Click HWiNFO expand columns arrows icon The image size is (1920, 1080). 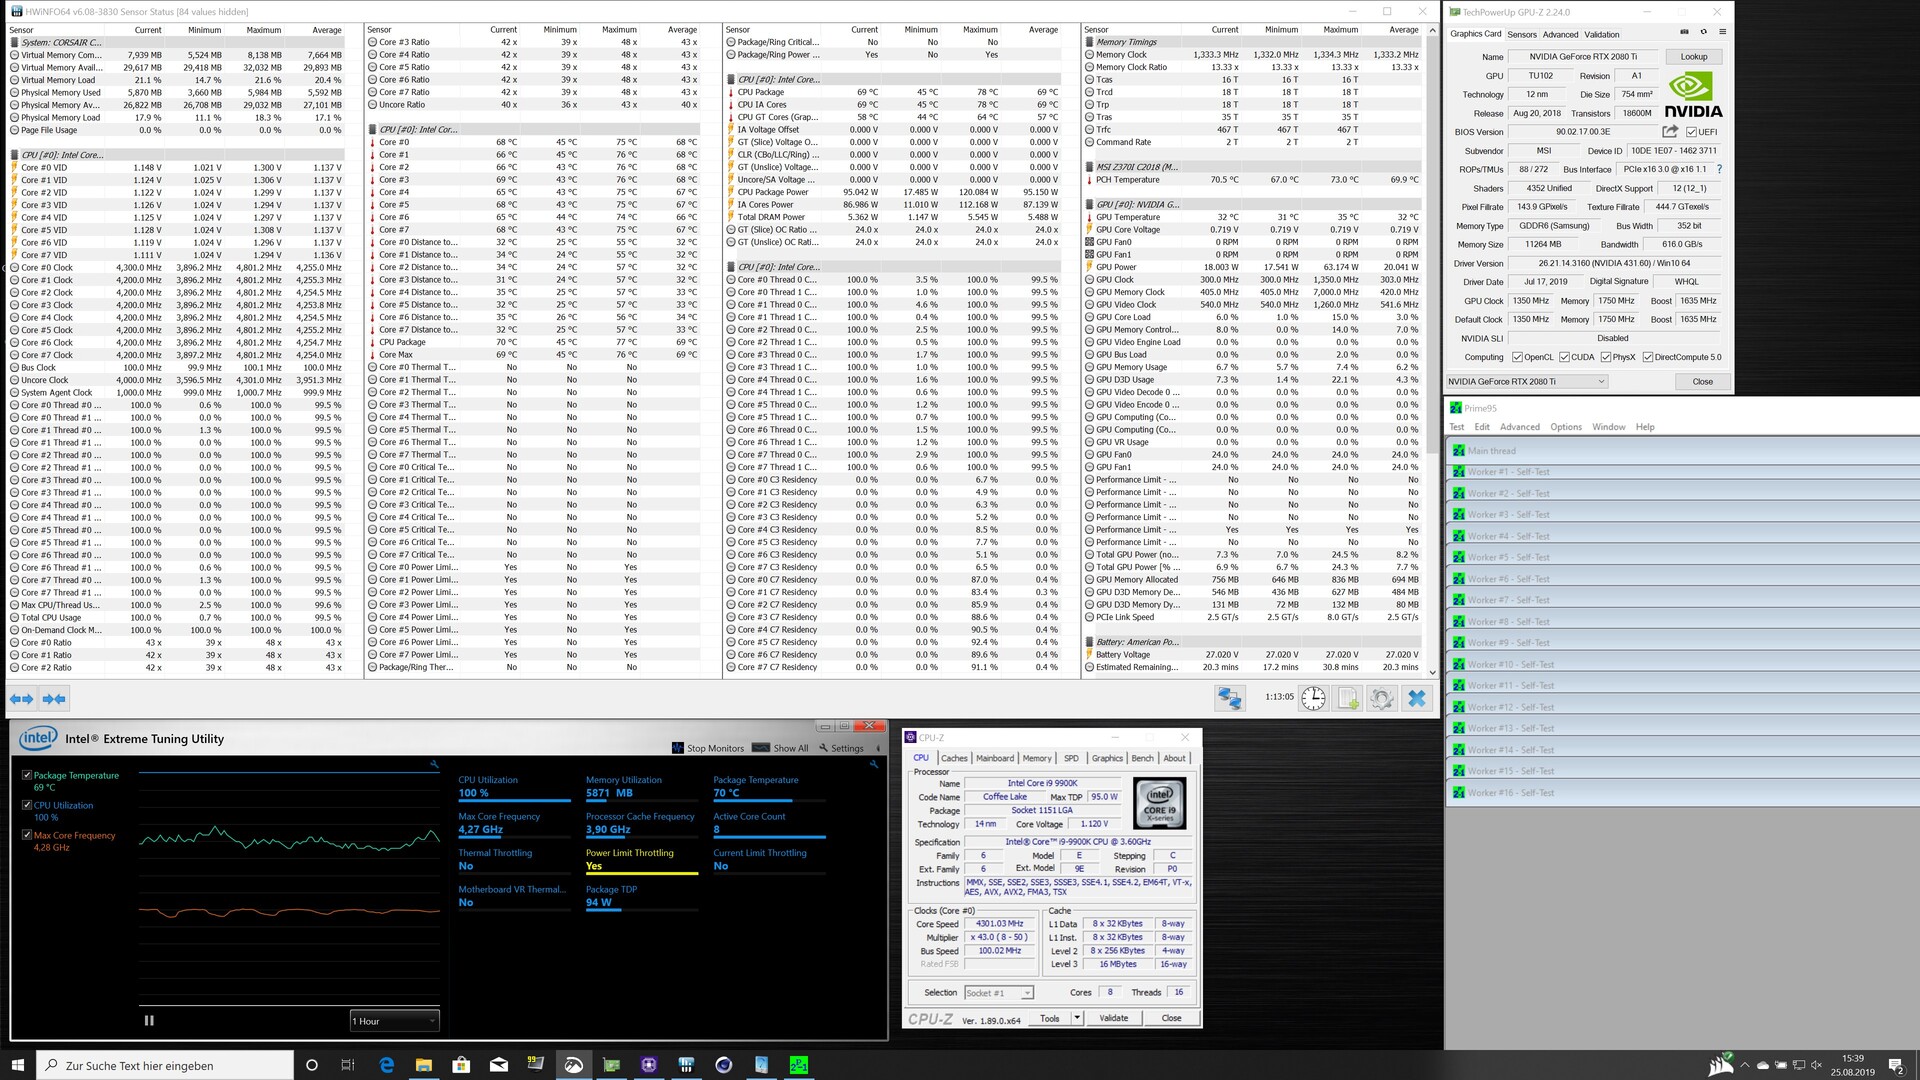[21, 699]
